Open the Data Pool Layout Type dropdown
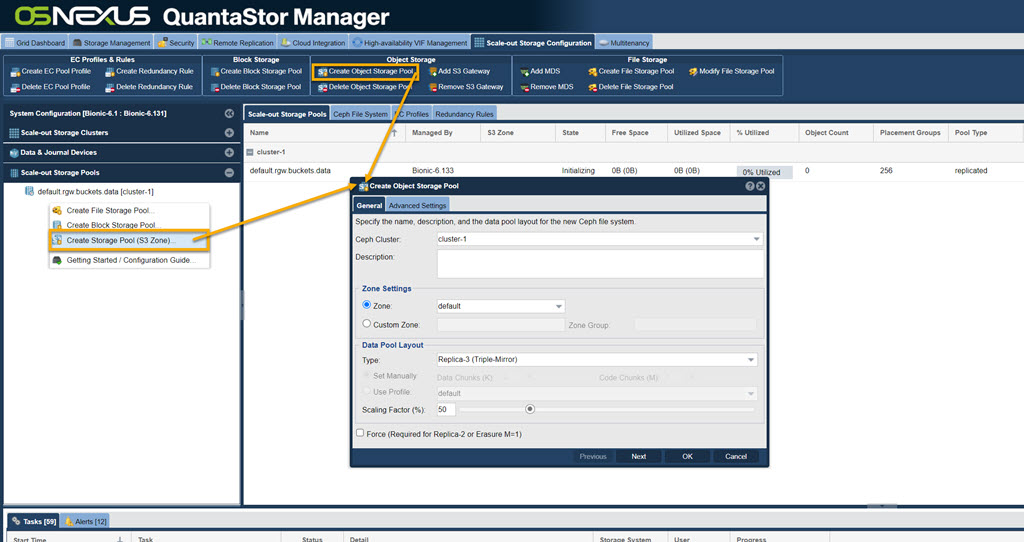The image size is (1024, 542). click(x=751, y=360)
